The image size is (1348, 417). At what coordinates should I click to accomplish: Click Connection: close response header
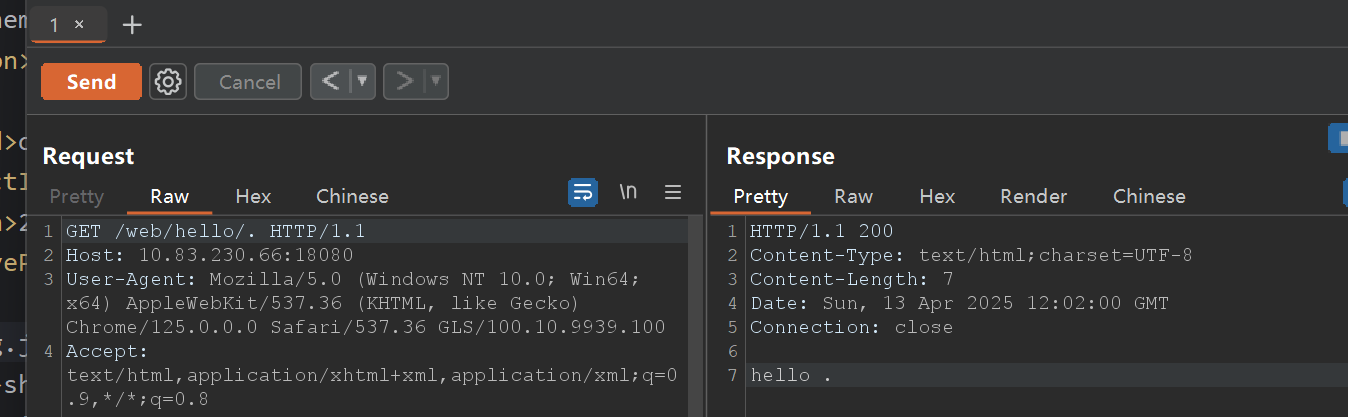point(851,327)
